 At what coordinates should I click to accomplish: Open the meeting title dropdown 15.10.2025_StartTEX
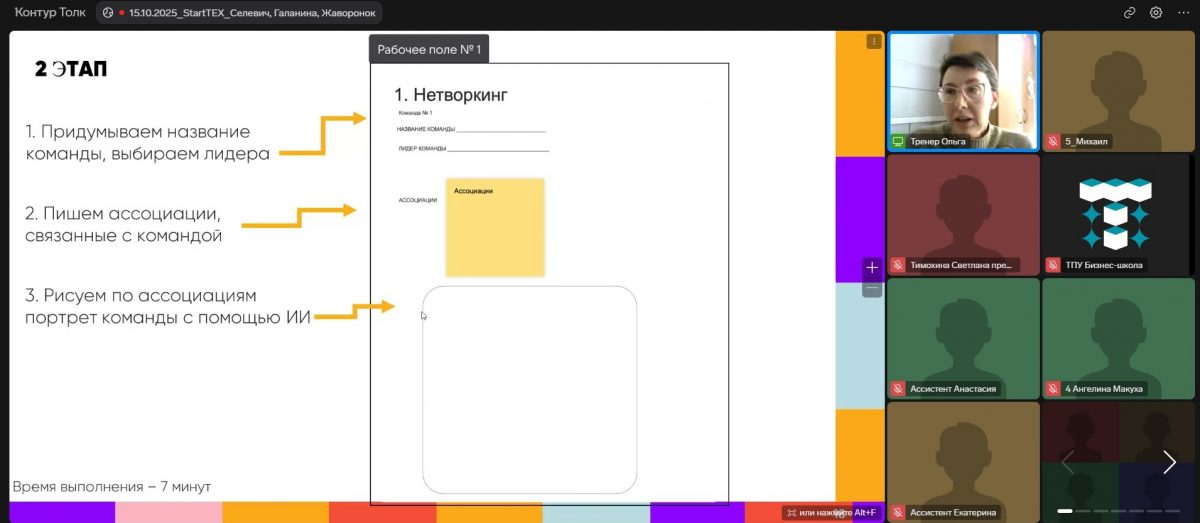[x=240, y=13]
